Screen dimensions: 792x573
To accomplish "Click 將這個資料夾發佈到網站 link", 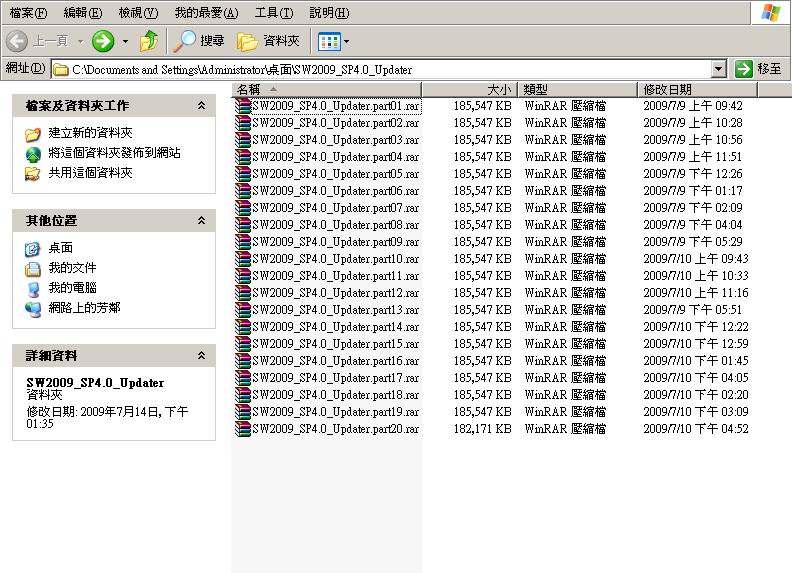I will tap(114, 153).
